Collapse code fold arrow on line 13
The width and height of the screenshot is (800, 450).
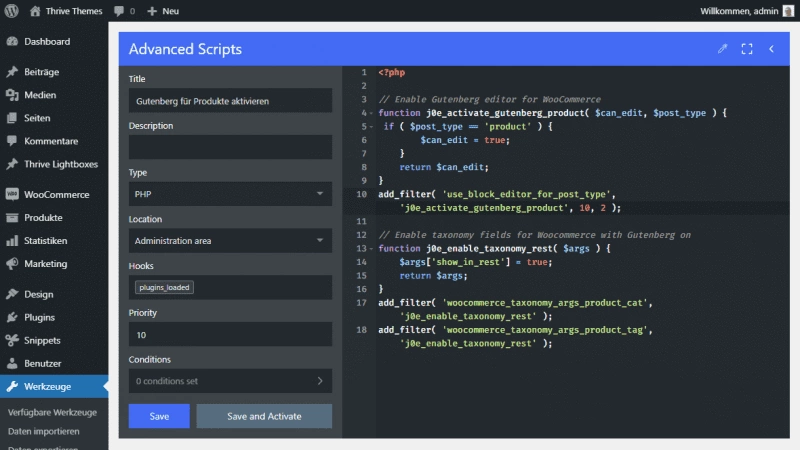click(x=371, y=249)
